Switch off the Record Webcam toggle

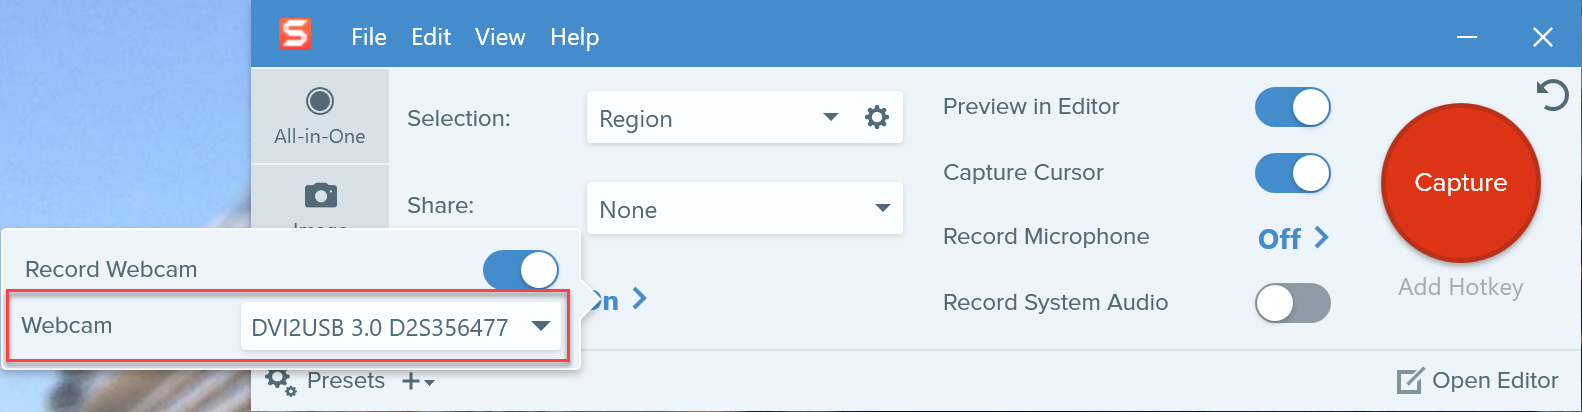[x=520, y=270]
